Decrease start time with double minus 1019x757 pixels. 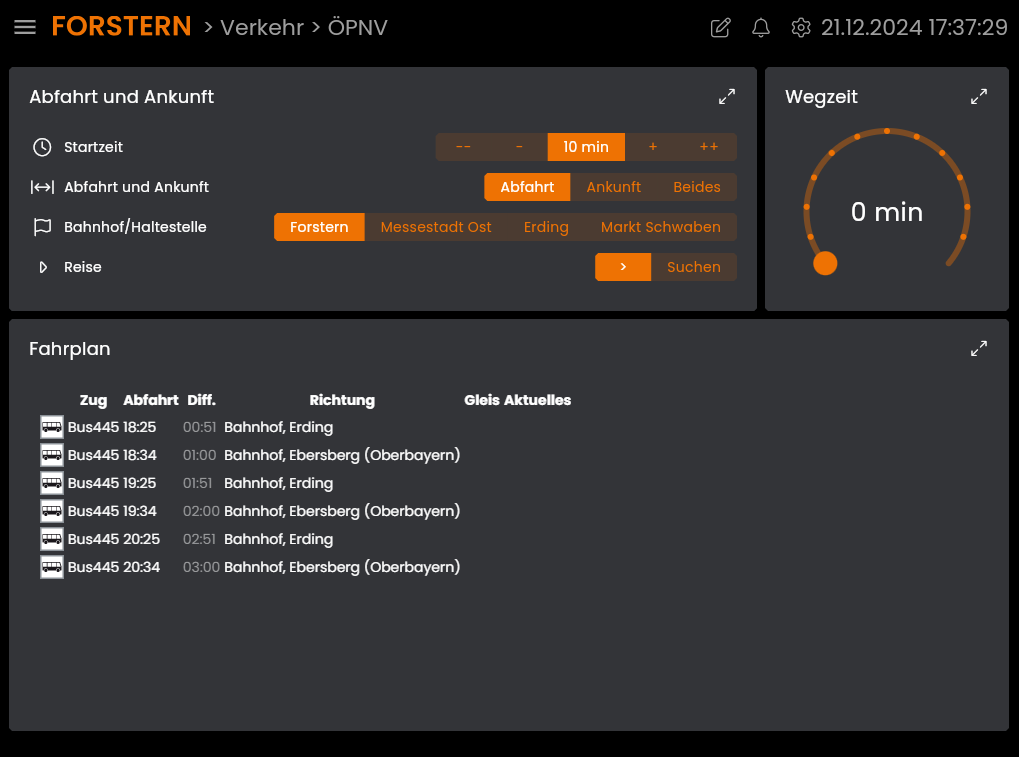pyautogui.click(x=463, y=147)
